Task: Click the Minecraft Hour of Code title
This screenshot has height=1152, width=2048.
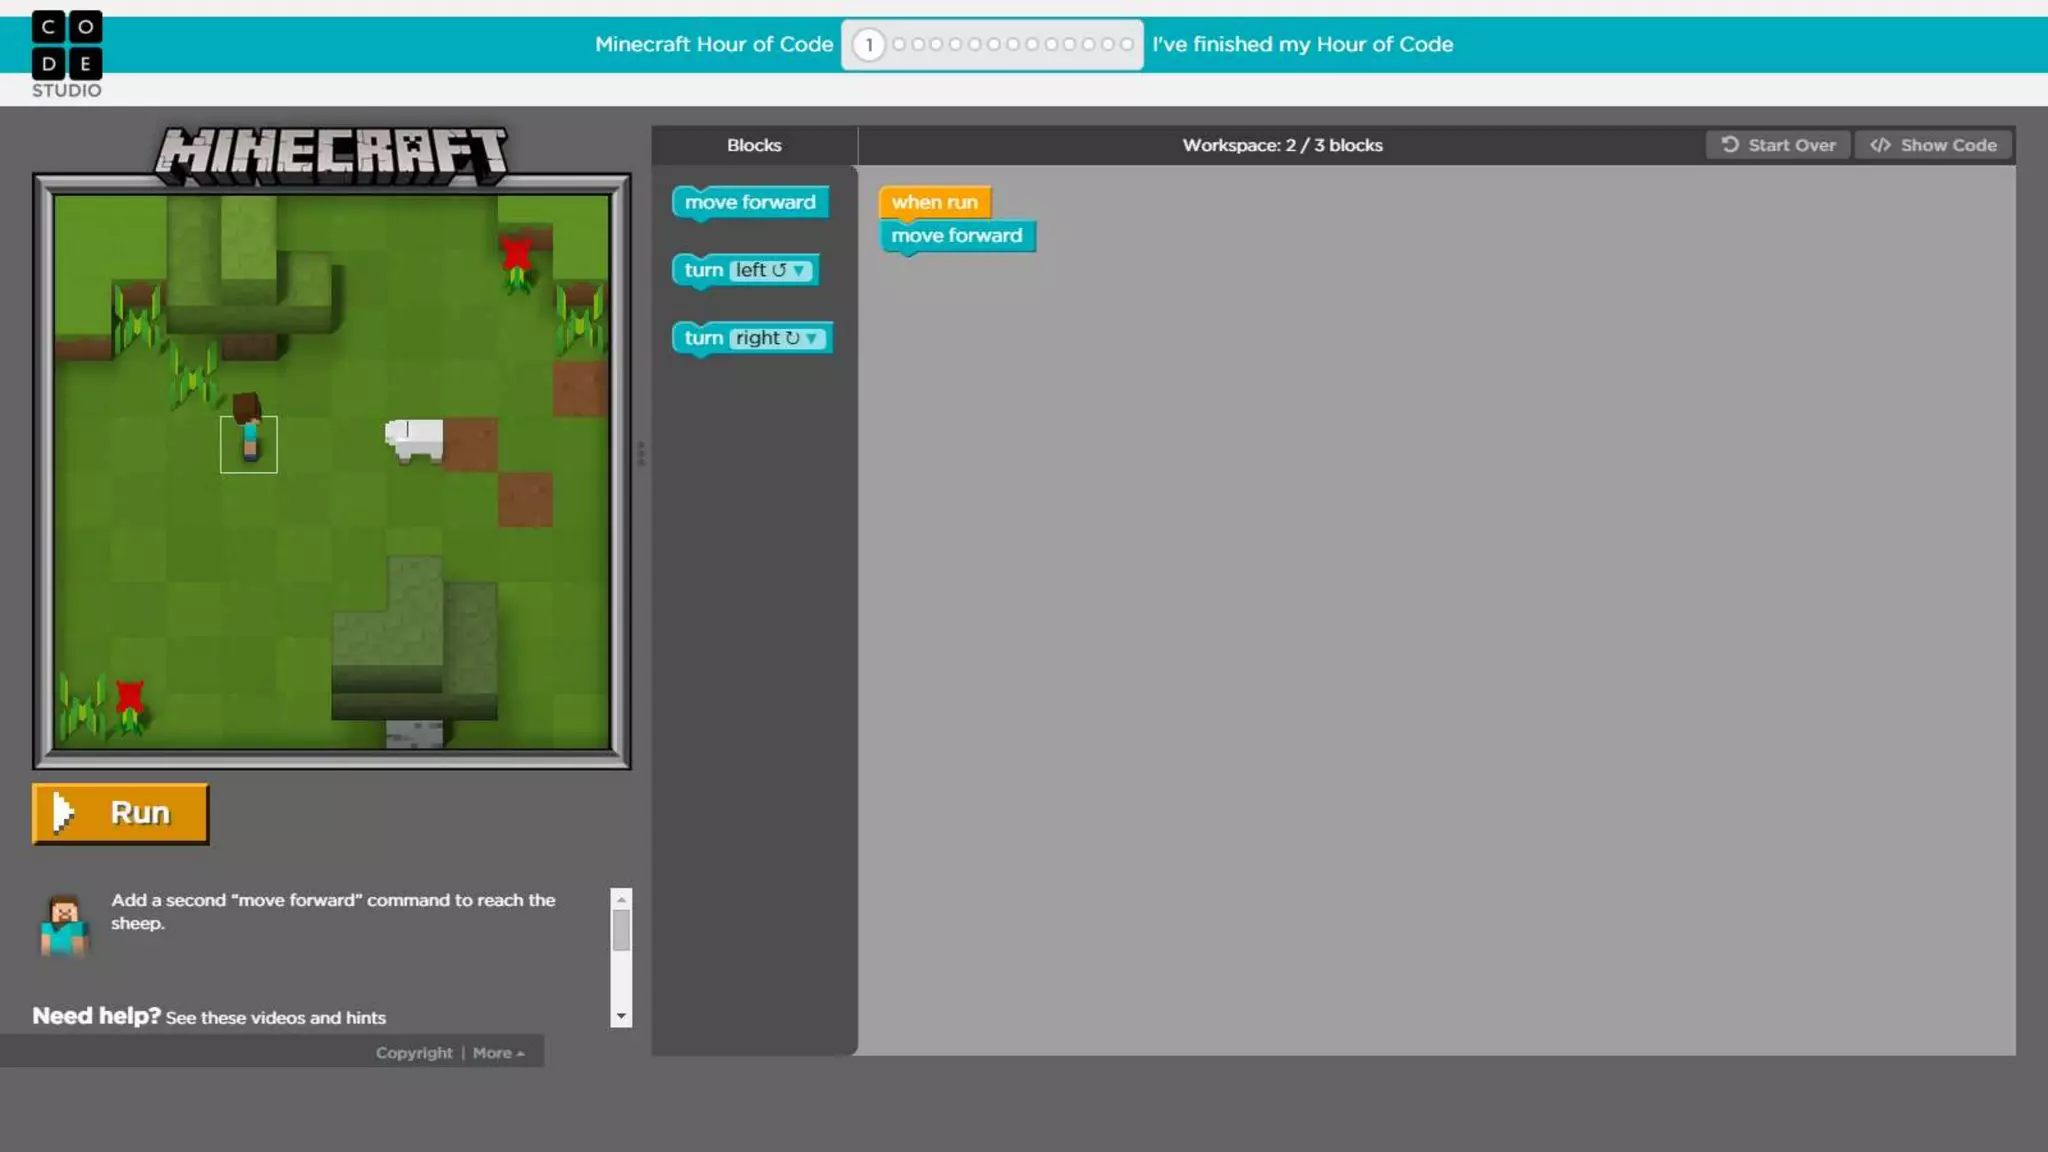Action: [714, 44]
